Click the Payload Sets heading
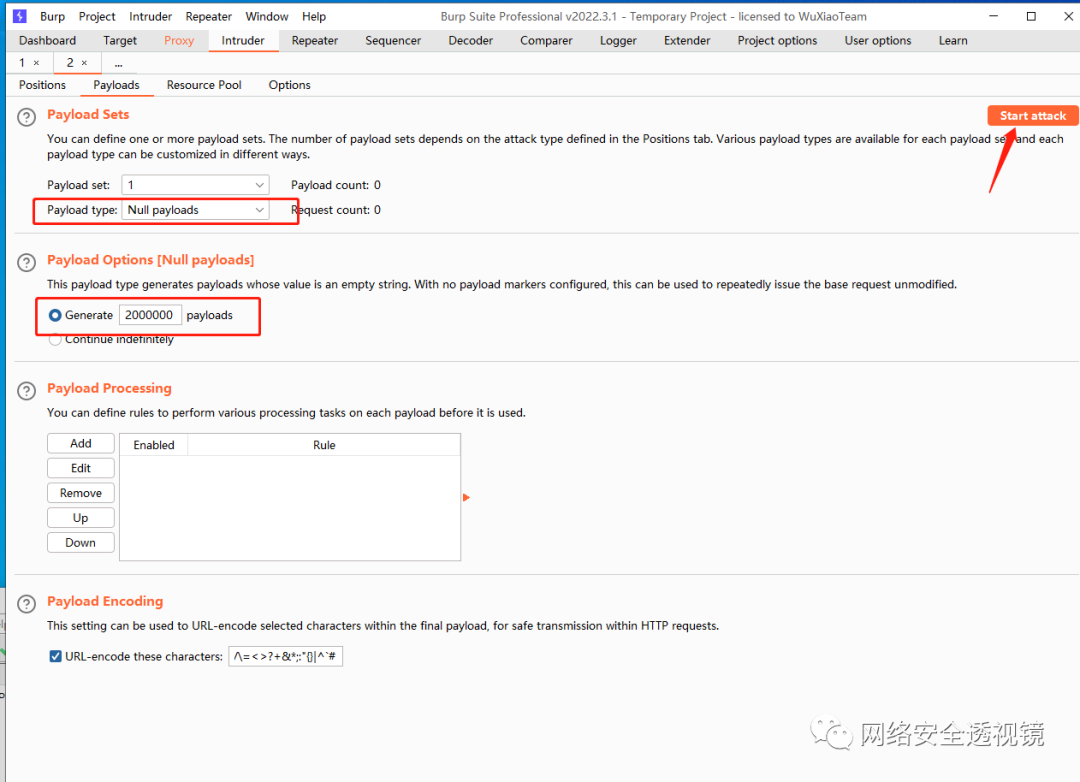The width and height of the screenshot is (1080, 782). coord(88,114)
